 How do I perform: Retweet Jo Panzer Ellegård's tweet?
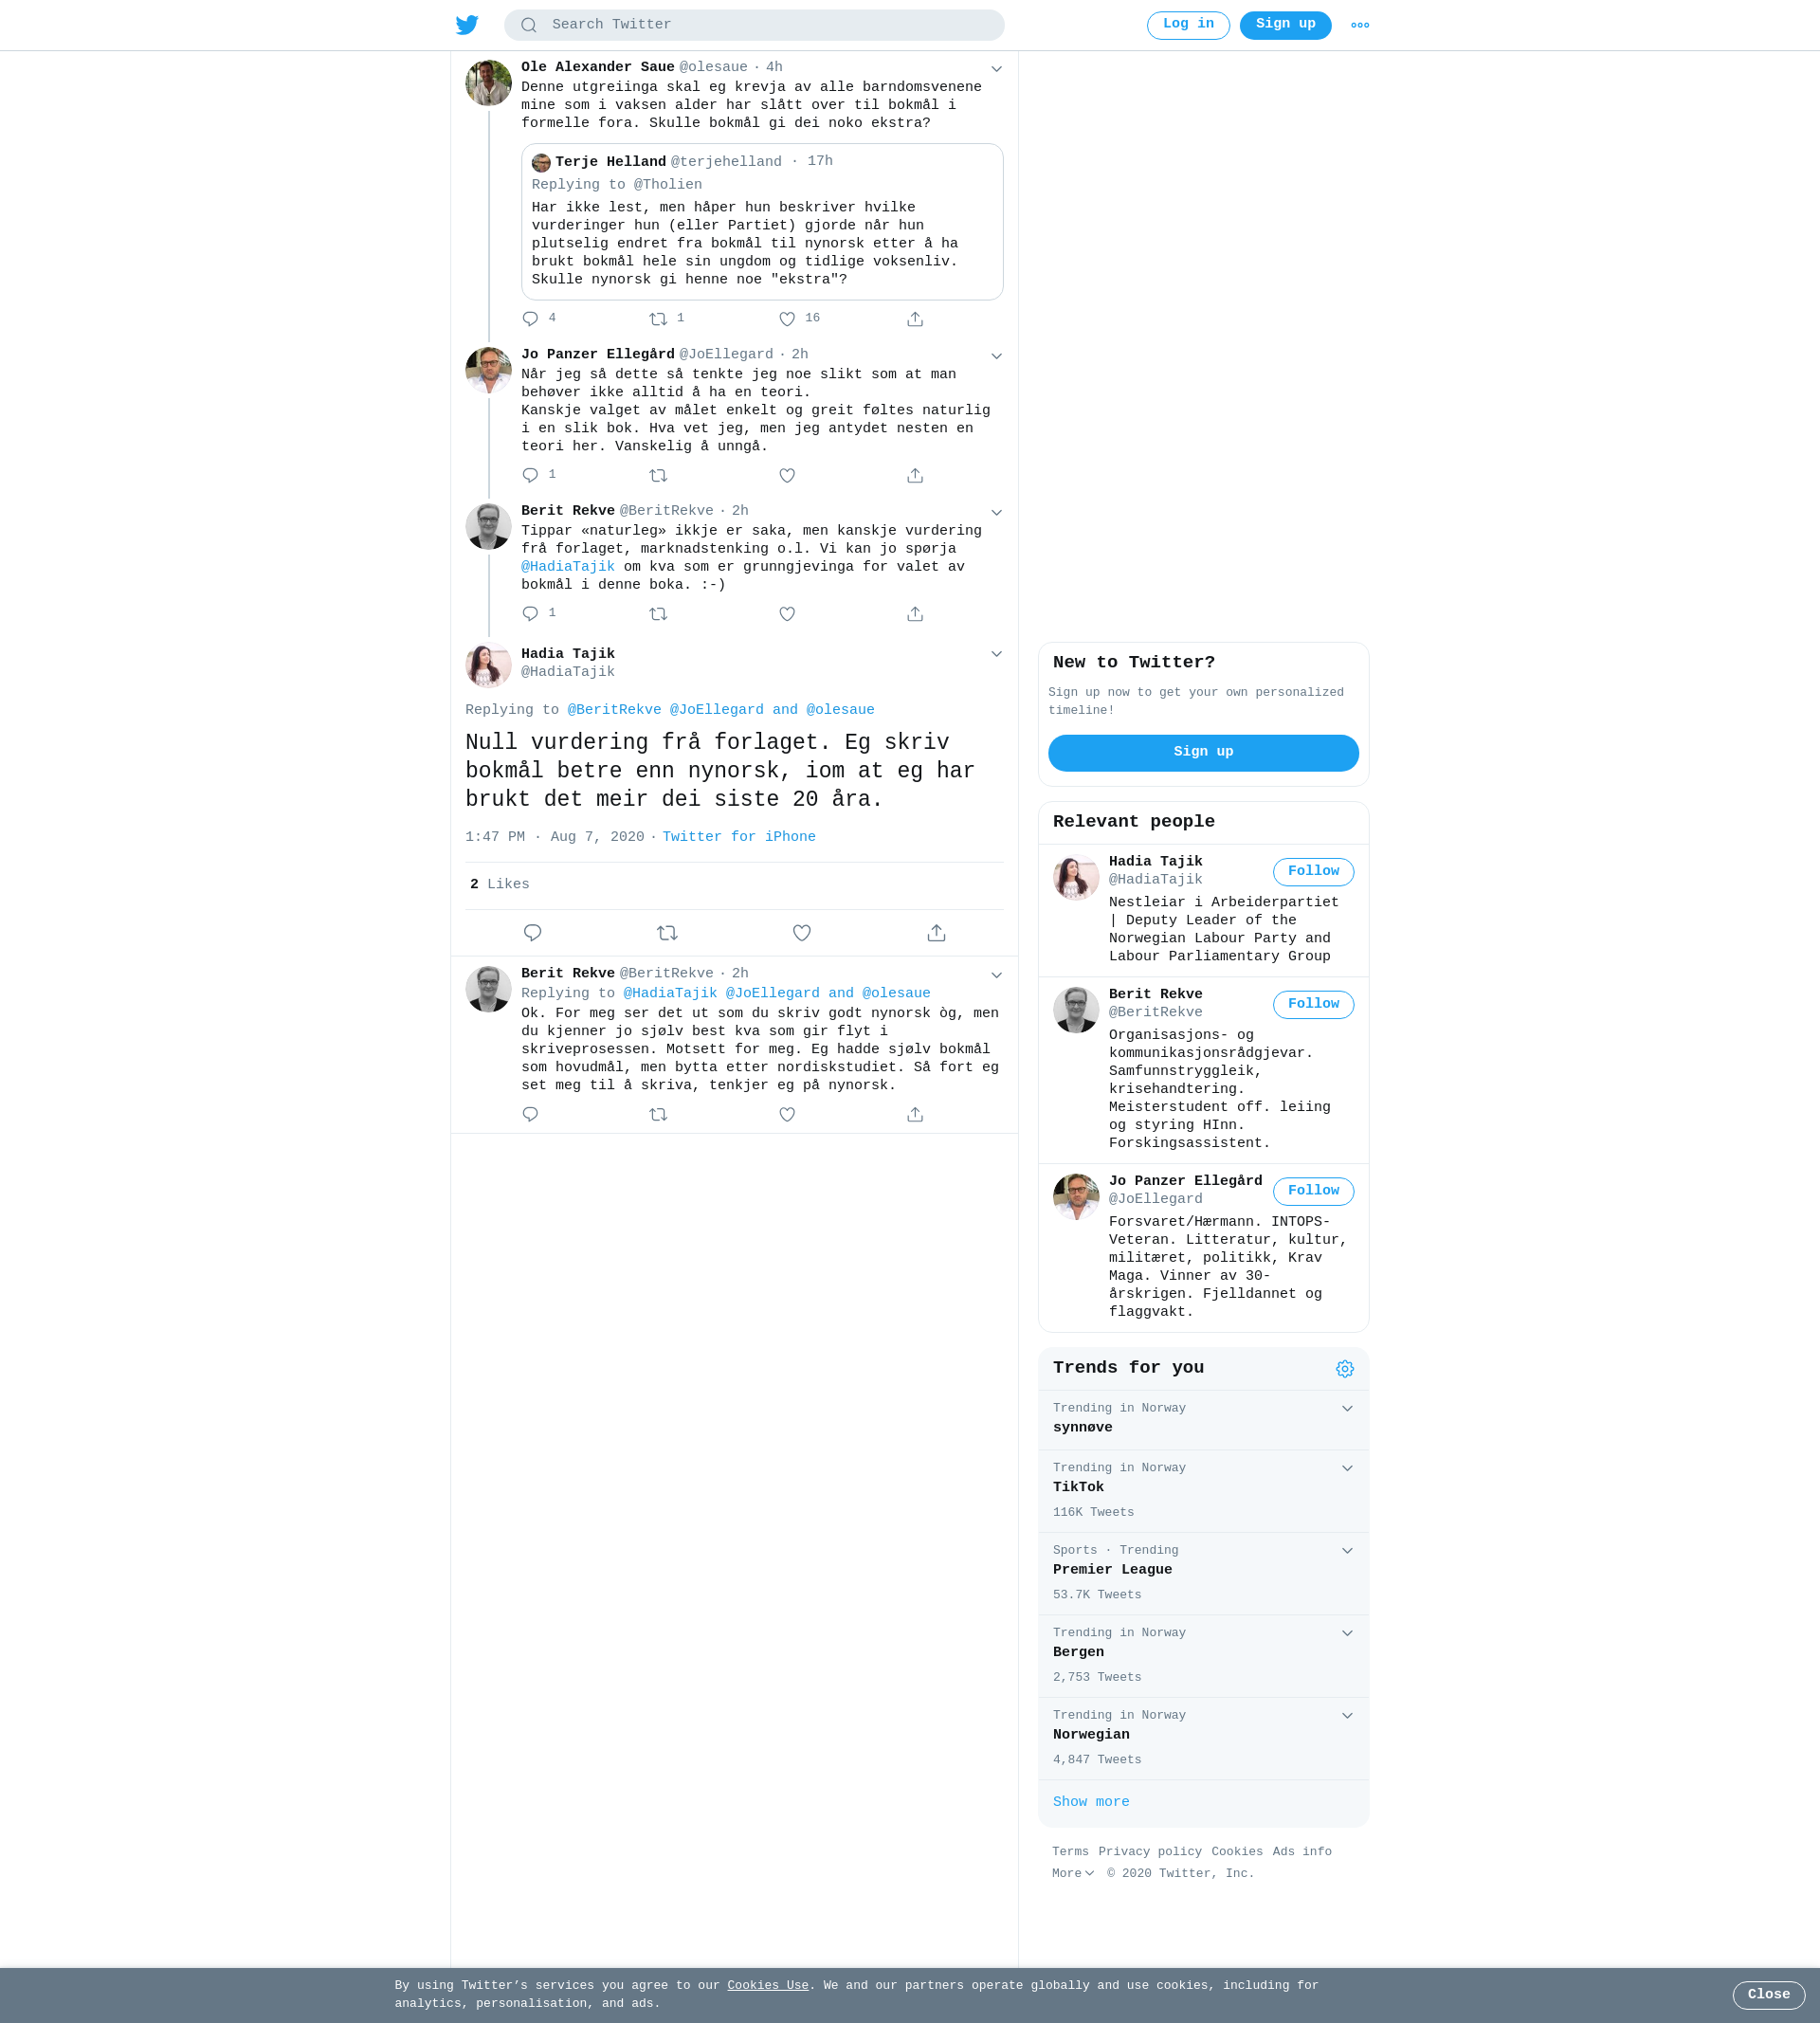[x=658, y=476]
